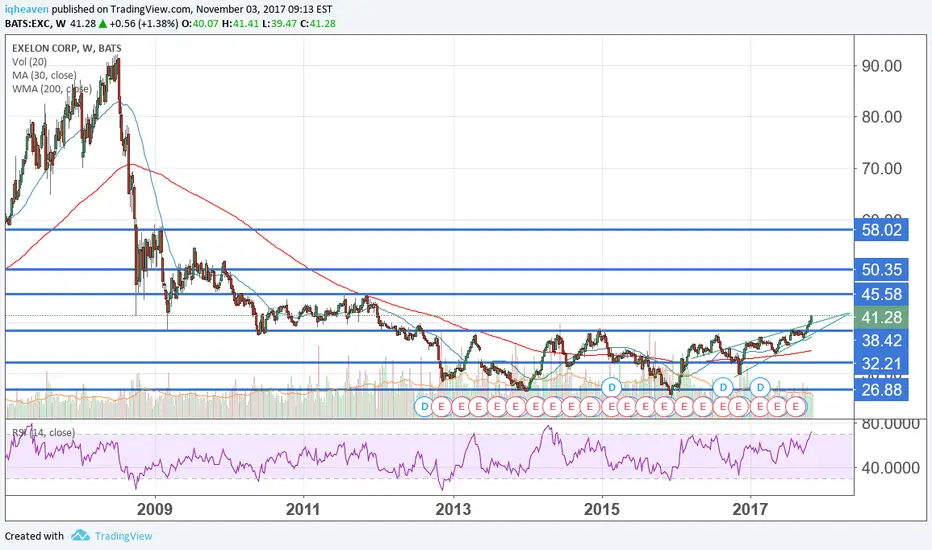Click the Created with footer text

coord(34,536)
